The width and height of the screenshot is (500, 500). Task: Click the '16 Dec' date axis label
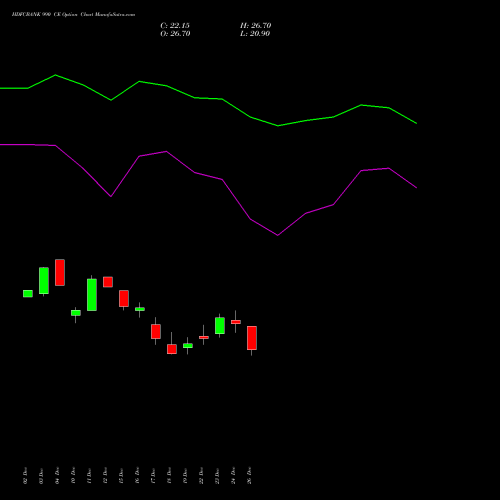(137, 476)
